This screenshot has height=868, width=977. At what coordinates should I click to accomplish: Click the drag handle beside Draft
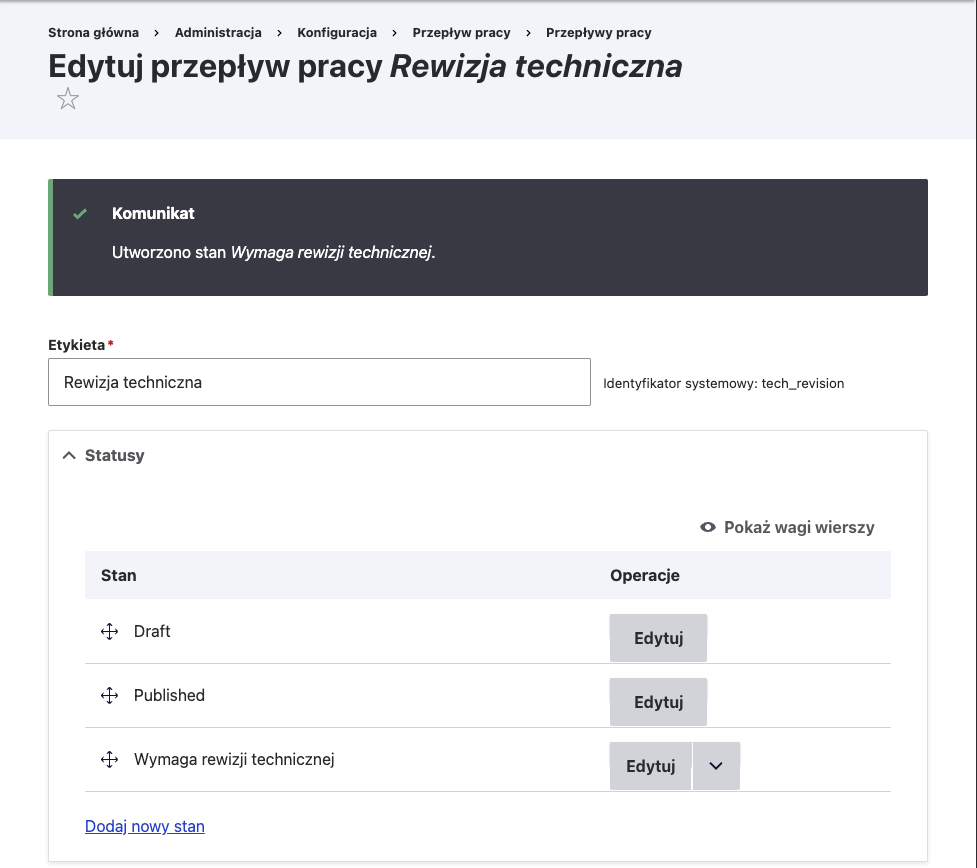(x=109, y=631)
